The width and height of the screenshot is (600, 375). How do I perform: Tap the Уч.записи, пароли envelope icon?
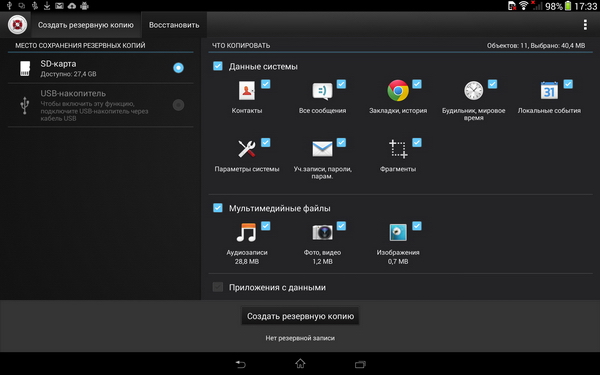[322, 149]
